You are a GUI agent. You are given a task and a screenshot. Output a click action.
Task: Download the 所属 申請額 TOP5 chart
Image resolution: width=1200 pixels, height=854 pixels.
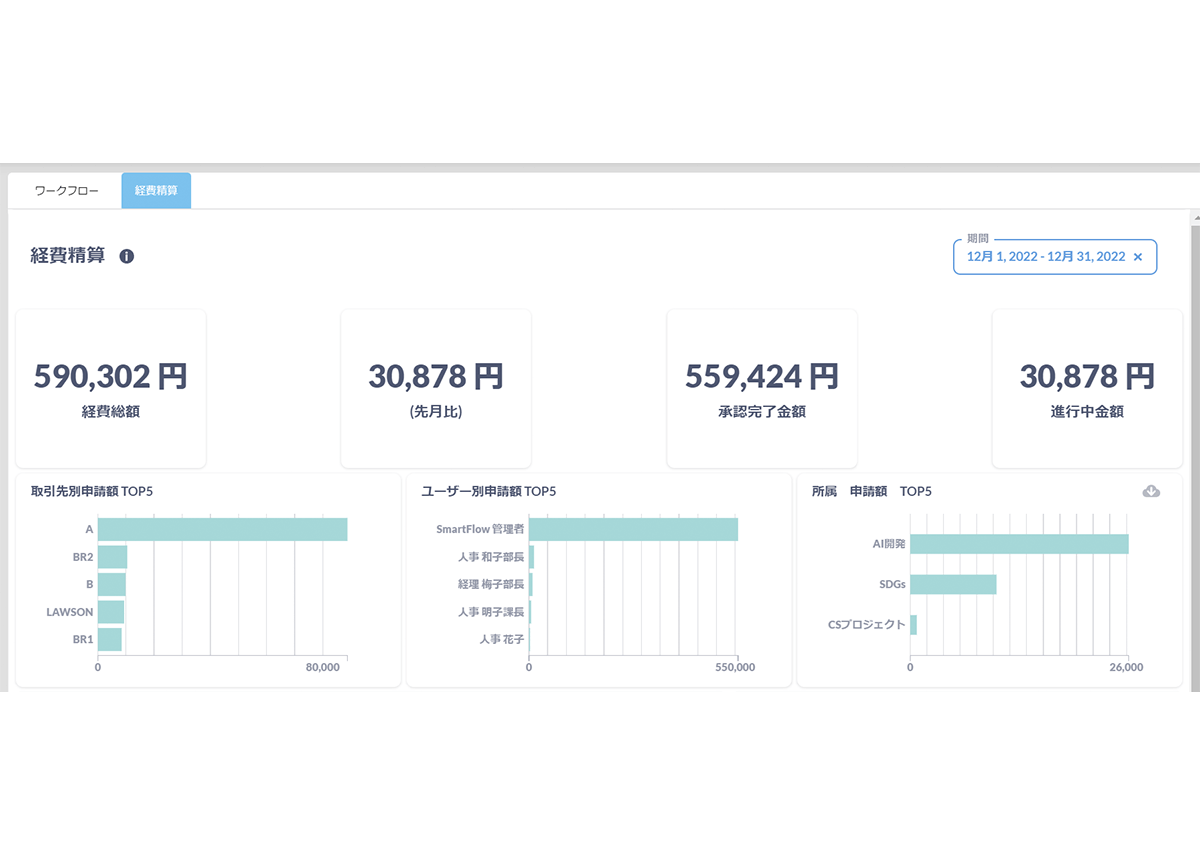1151,491
